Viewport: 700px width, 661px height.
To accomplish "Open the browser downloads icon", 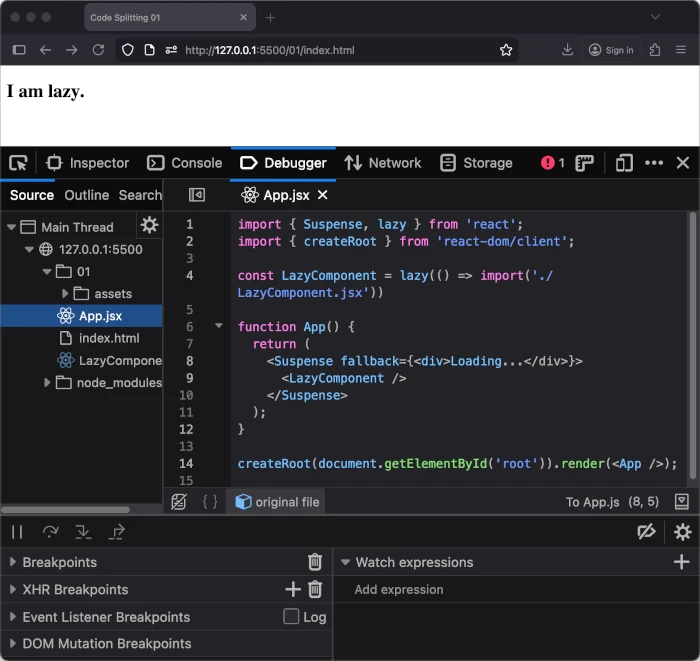I will pos(567,50).
